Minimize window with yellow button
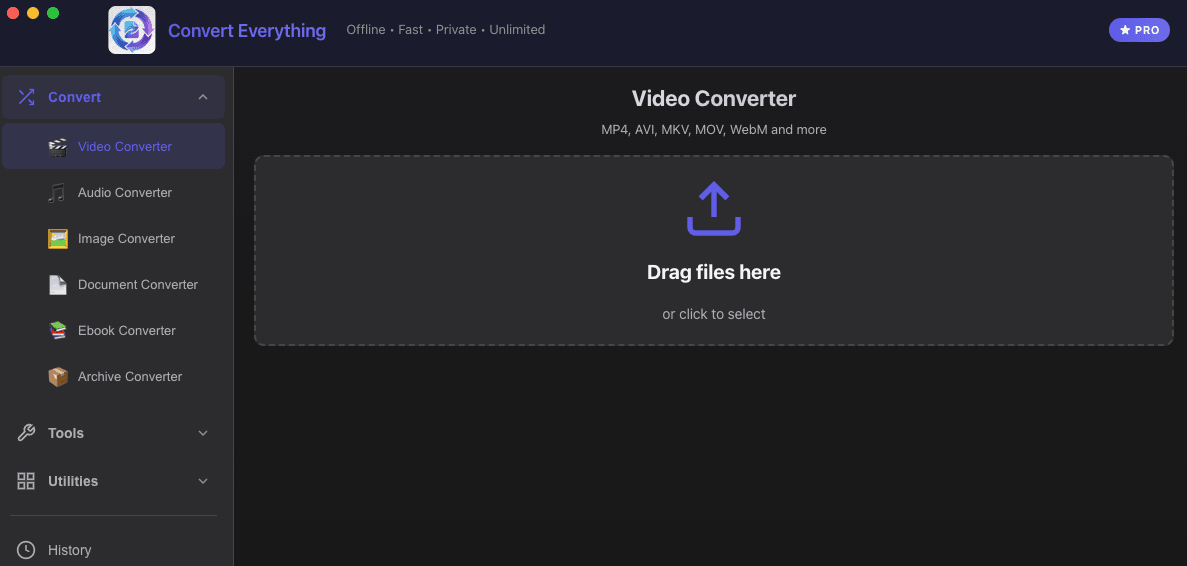The height and width of the screenshot is (566, 1187). (33, 13)
